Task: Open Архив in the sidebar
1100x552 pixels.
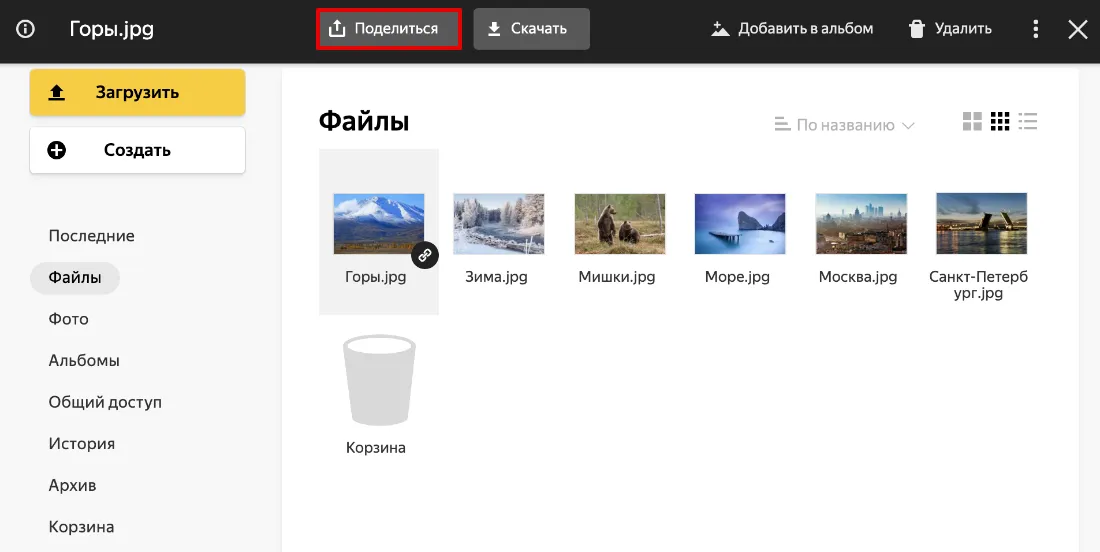Action: pos(72,485)
